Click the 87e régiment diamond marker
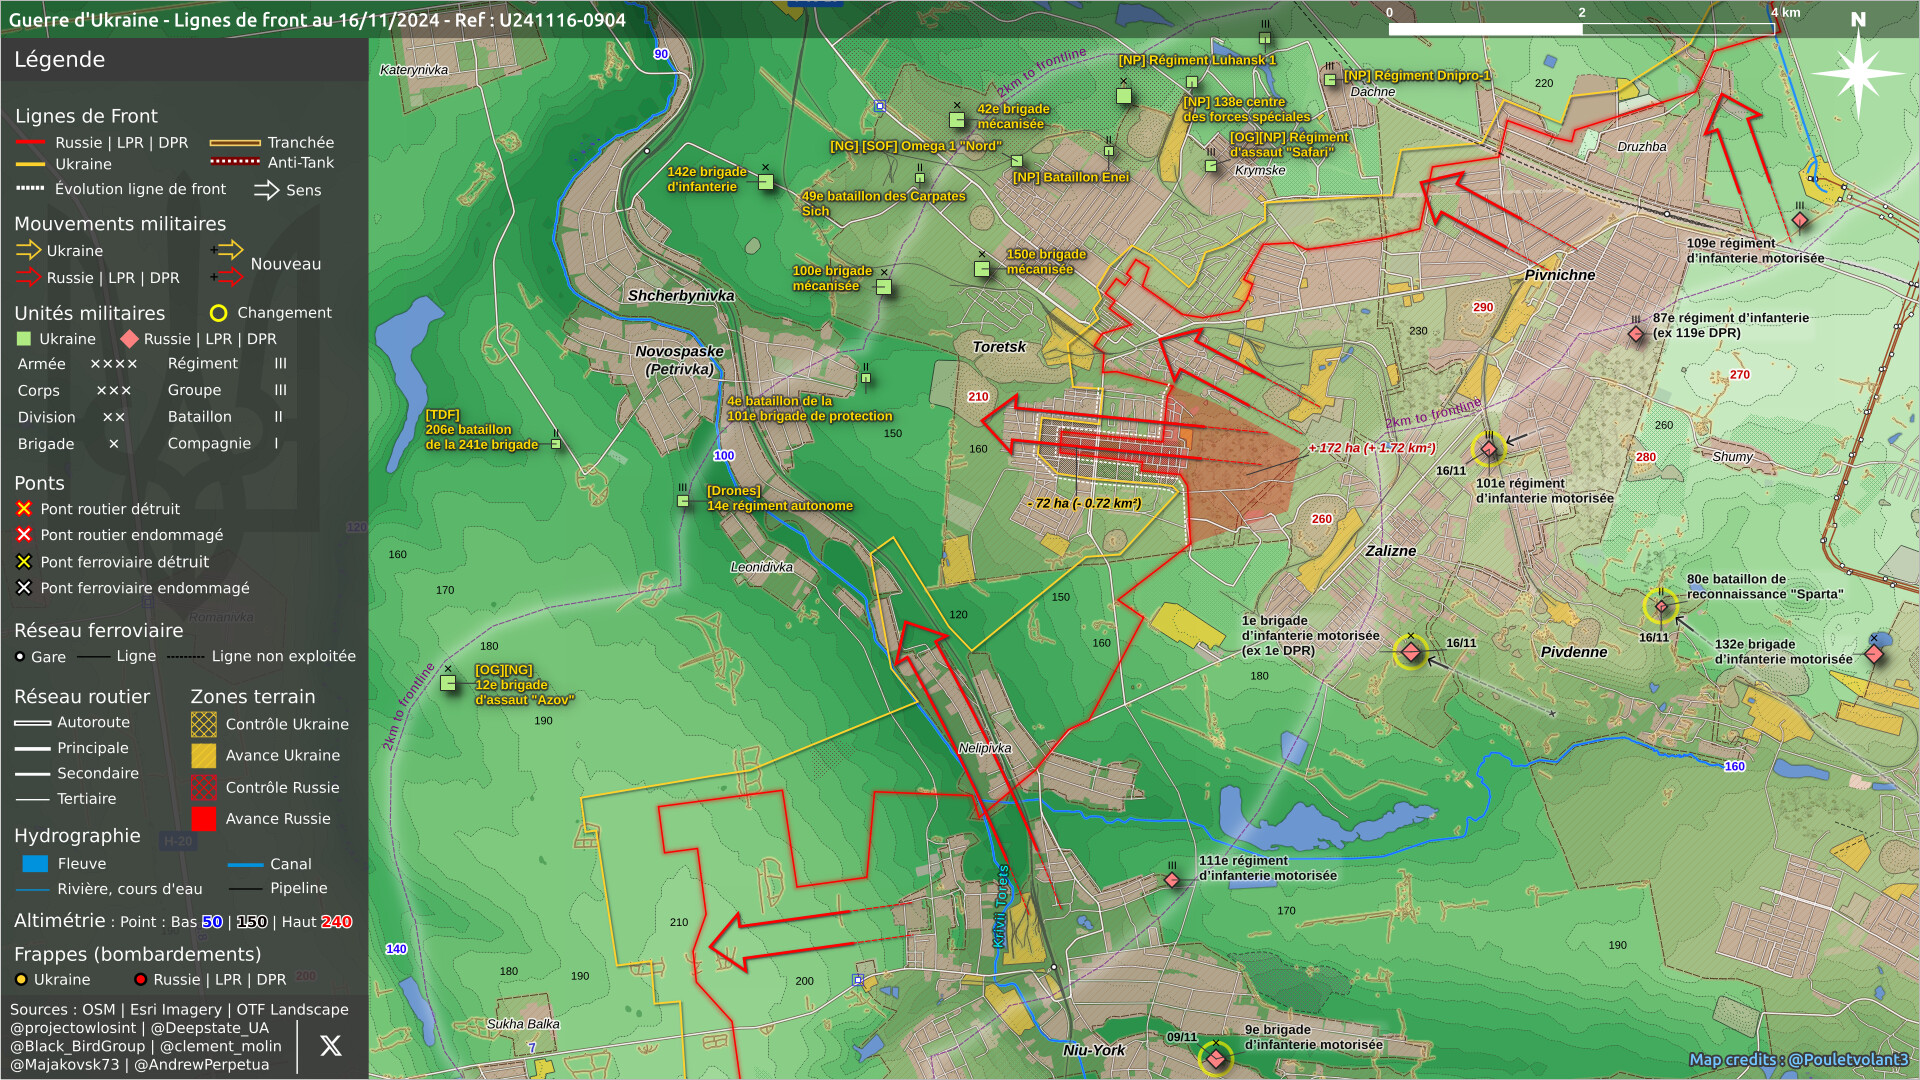Screen dimensions: 1920x1080 coord(1636,334)
